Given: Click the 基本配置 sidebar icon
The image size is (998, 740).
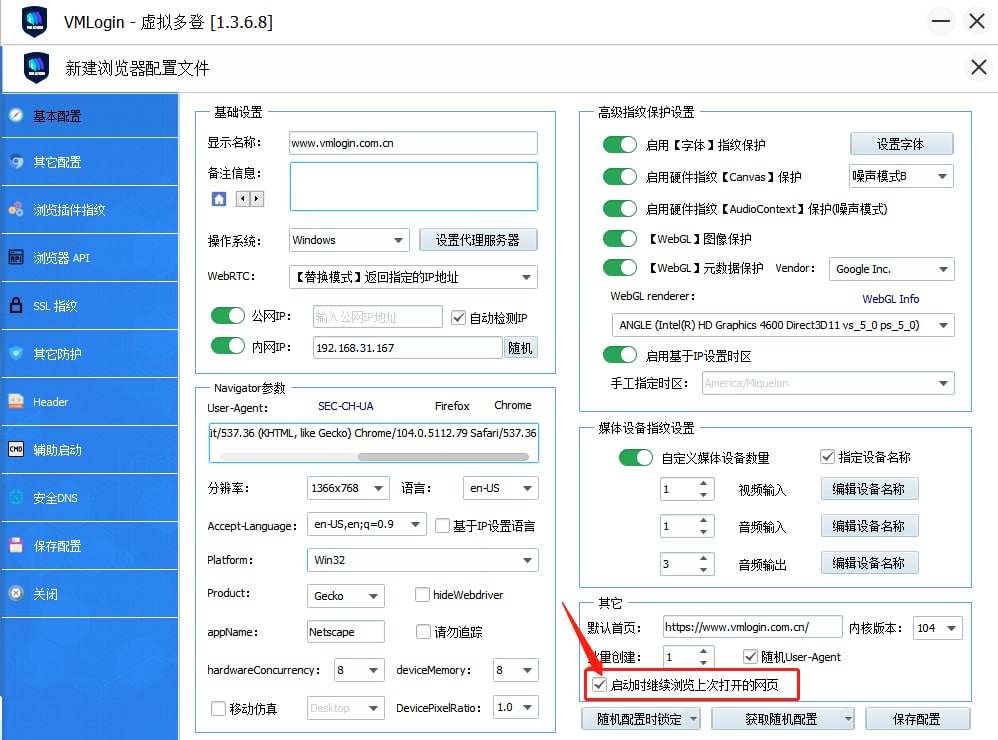Looking at the screenshot, I should [16, 115].
